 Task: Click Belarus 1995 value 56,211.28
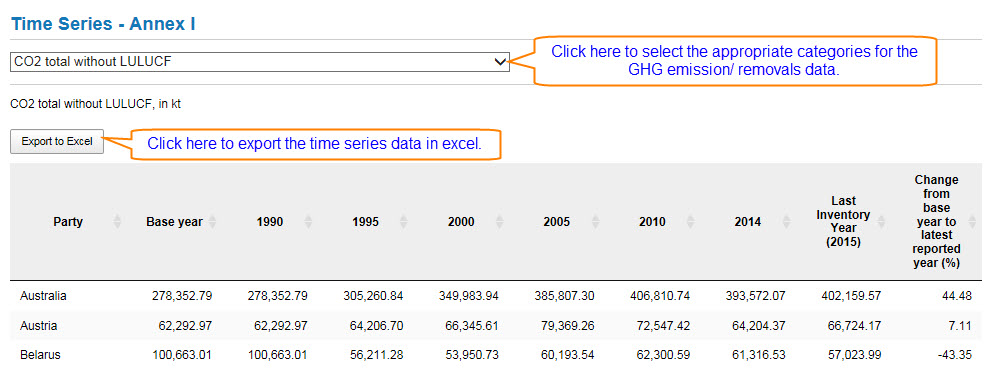tap(376, 355)
